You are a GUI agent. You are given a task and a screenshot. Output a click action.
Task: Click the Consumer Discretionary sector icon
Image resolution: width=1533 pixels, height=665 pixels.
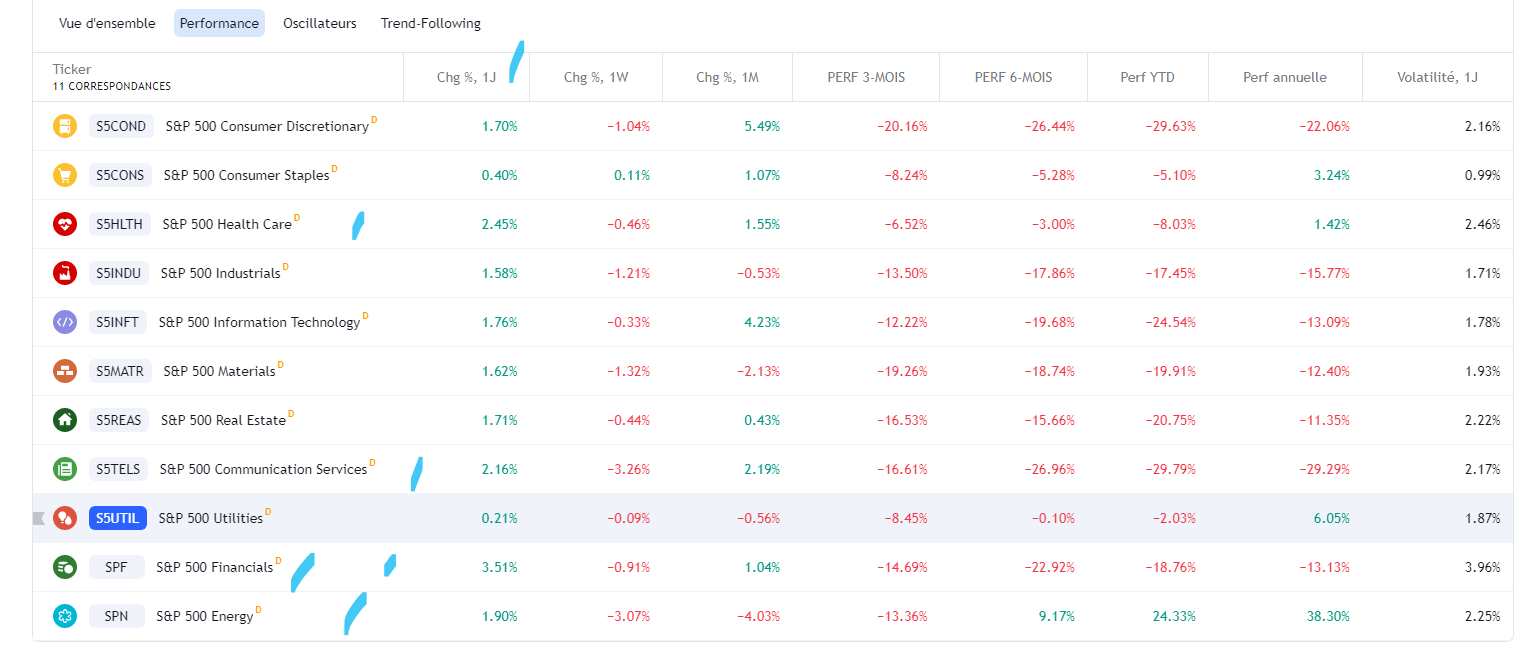65,126
